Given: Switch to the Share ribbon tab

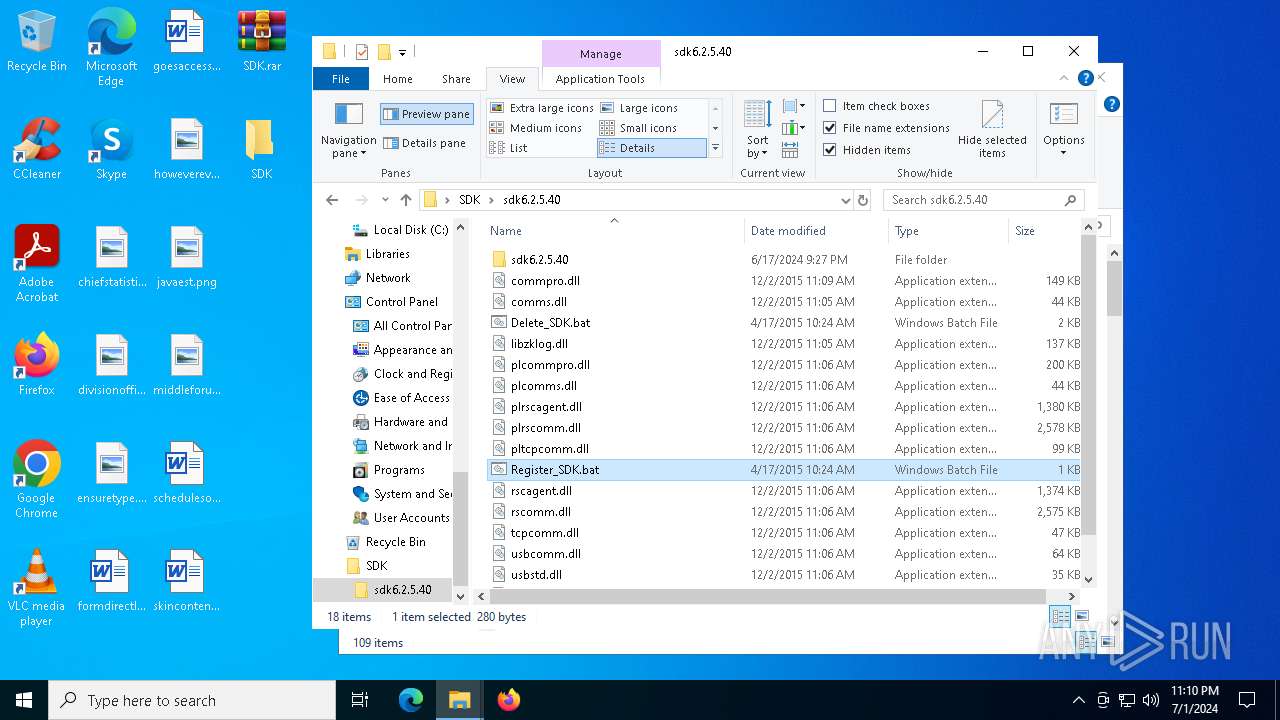Looking at the screenshot, I should [x=456, y=79].
